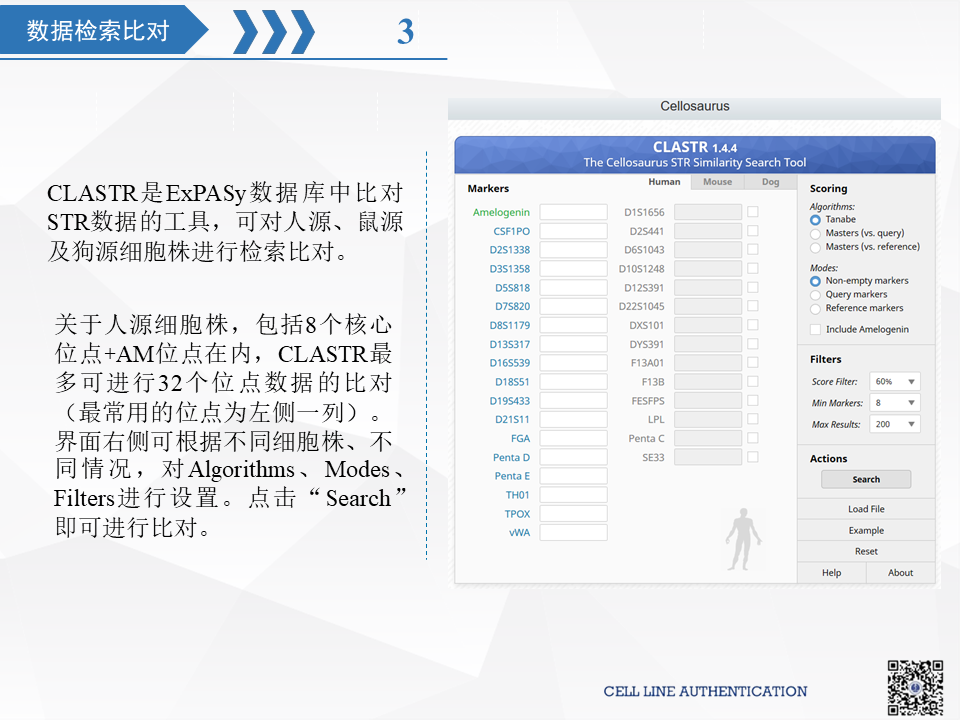Reset the search form
This screenshot has height=720, width=960.
(x=866, y=551)
